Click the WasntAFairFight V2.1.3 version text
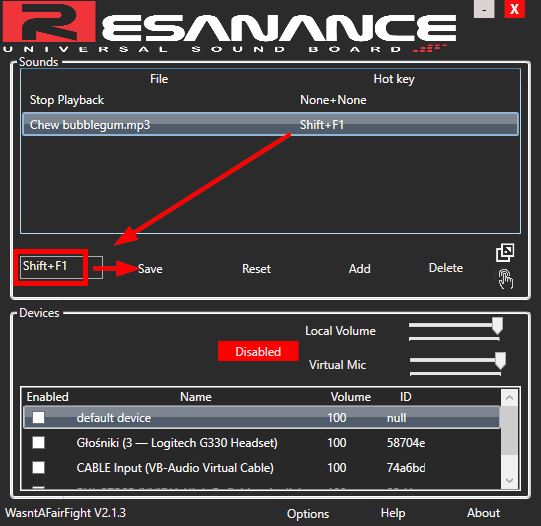 (66, 513)
